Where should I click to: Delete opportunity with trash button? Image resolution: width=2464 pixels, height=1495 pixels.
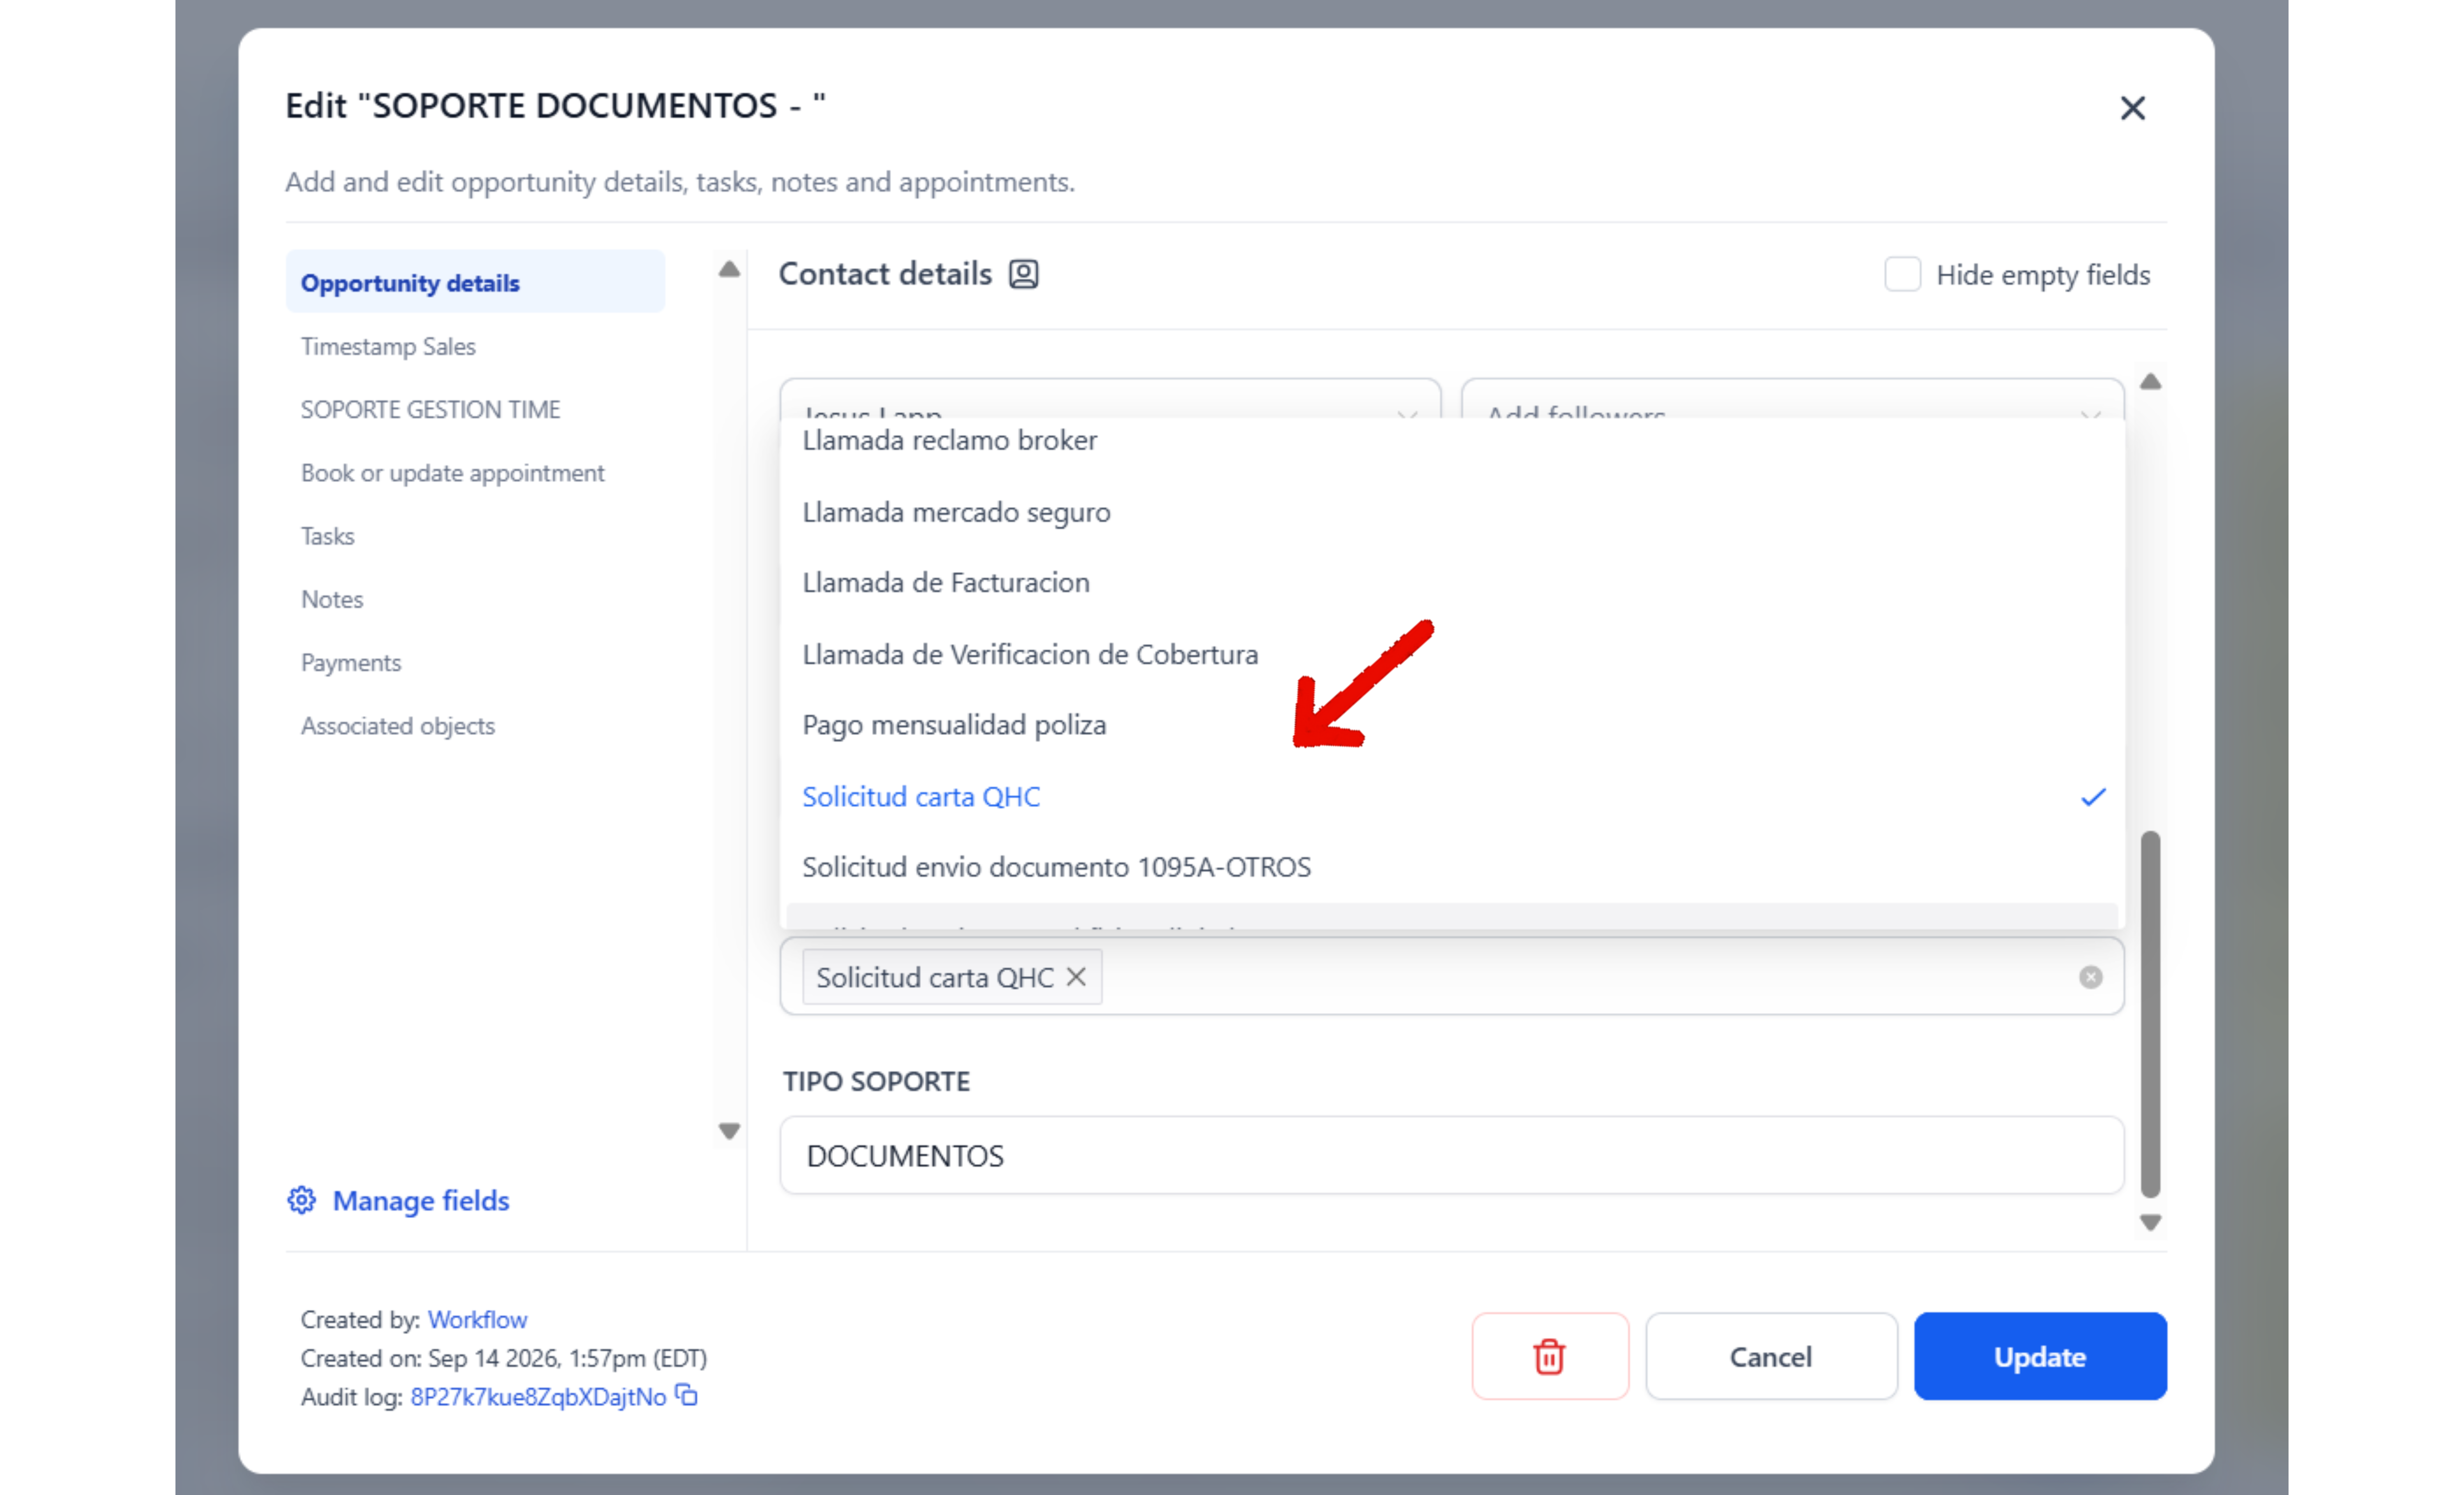[1550, 1356]
